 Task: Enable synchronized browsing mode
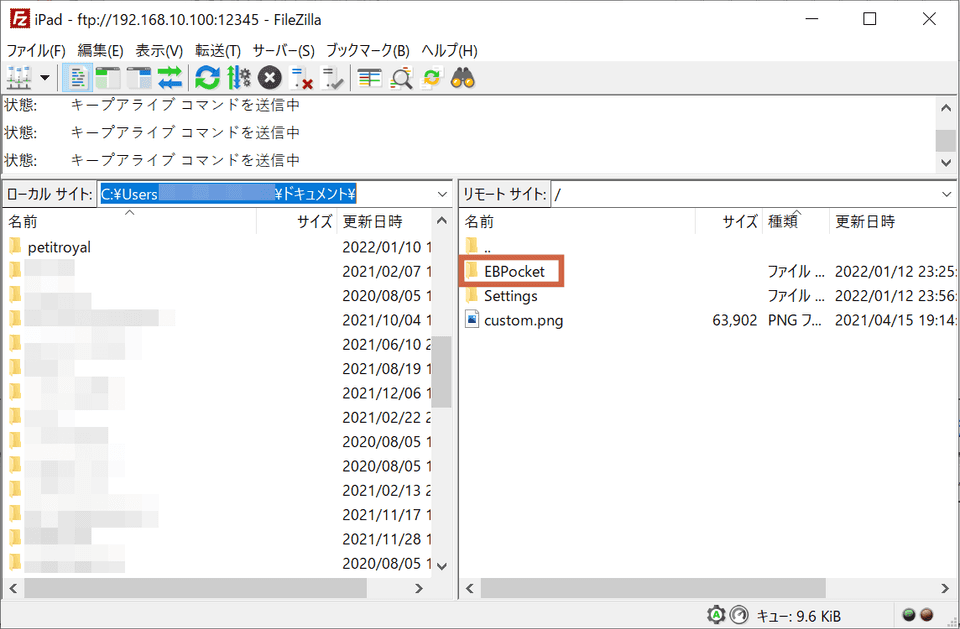pyautogui.click(x=431, y=77)
